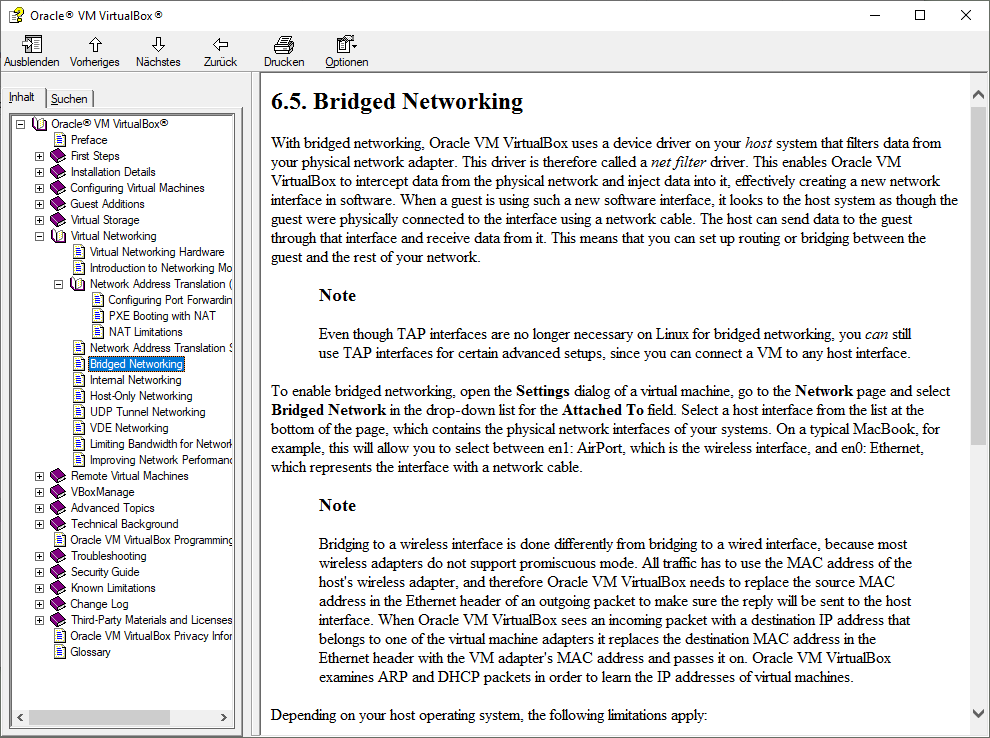Click the open book icon for Virtual Networking
Viewport: 990px width, 738px height.
click(x=58, y=236)
